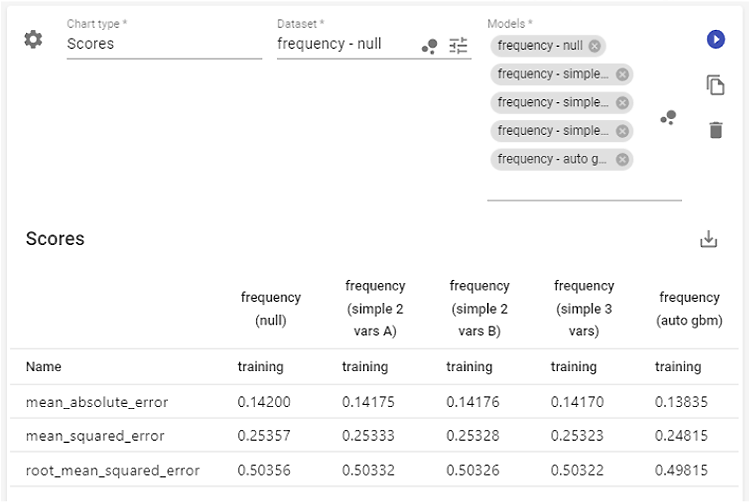Click the dataset filter sliders icon
The height and width of the screenshot is (503, 750).
458,45
